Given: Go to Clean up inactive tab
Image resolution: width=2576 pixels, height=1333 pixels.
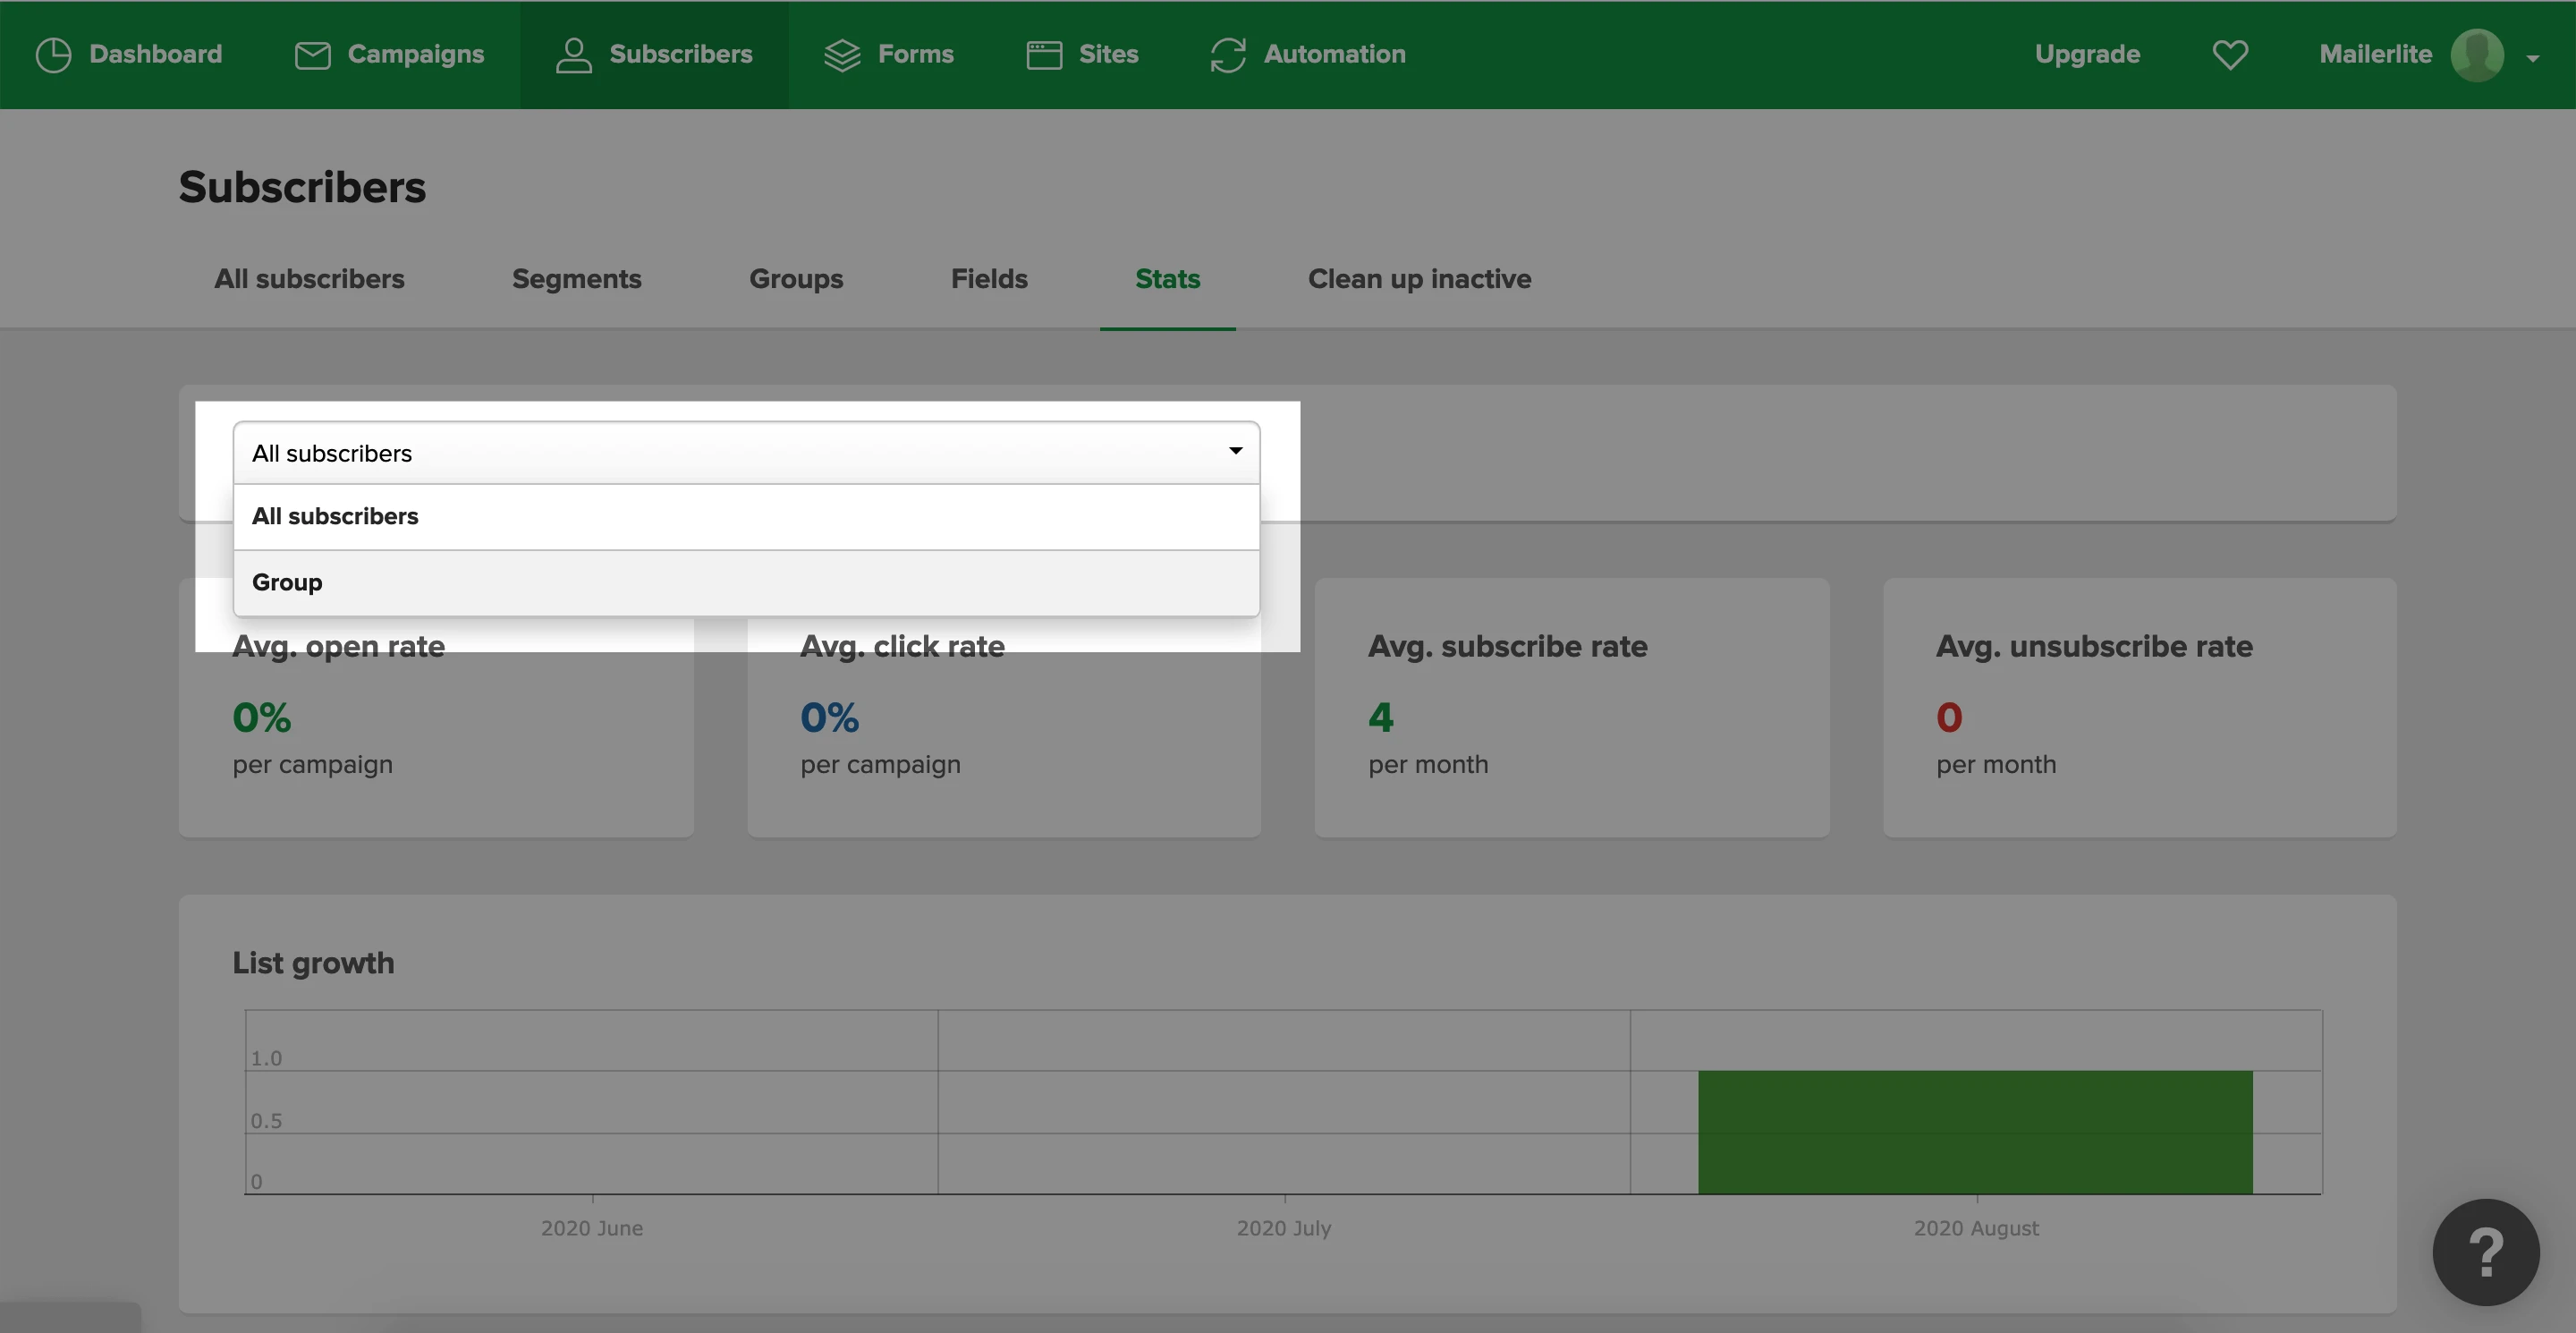Looking at the screenshot, I should point(1419,279).
